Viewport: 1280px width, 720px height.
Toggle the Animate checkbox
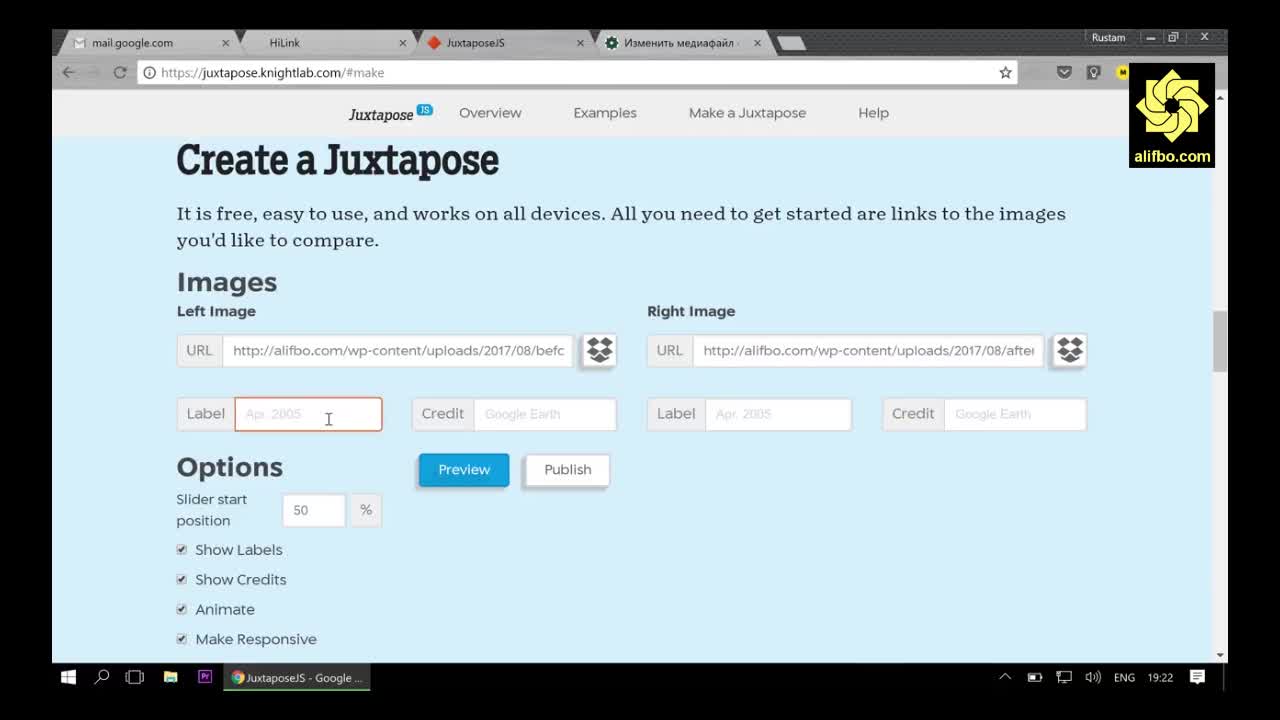click(x=181, y=609)
